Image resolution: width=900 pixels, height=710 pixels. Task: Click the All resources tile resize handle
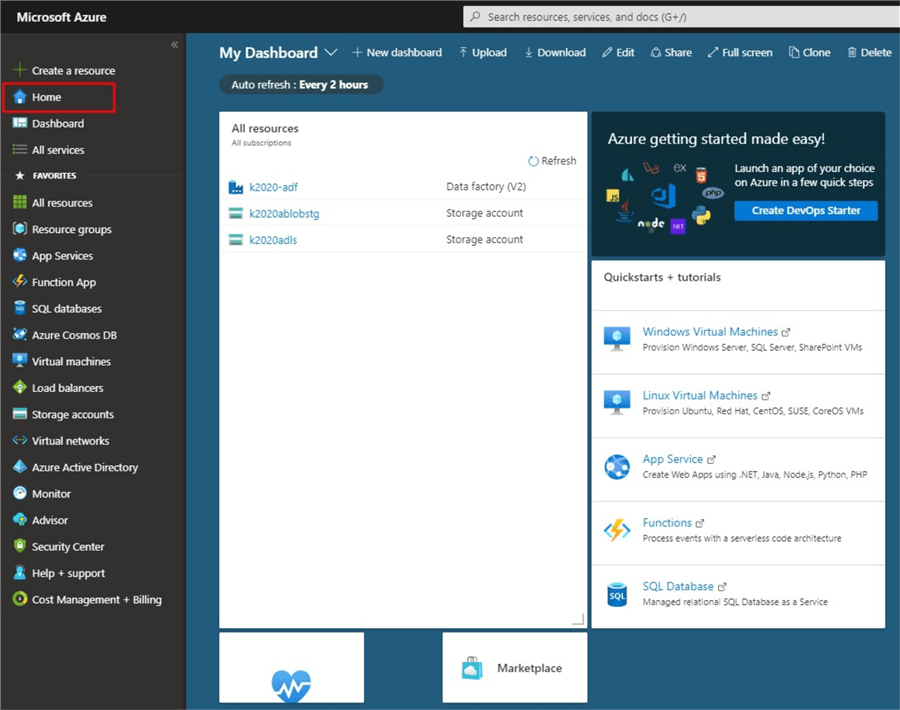579,619
